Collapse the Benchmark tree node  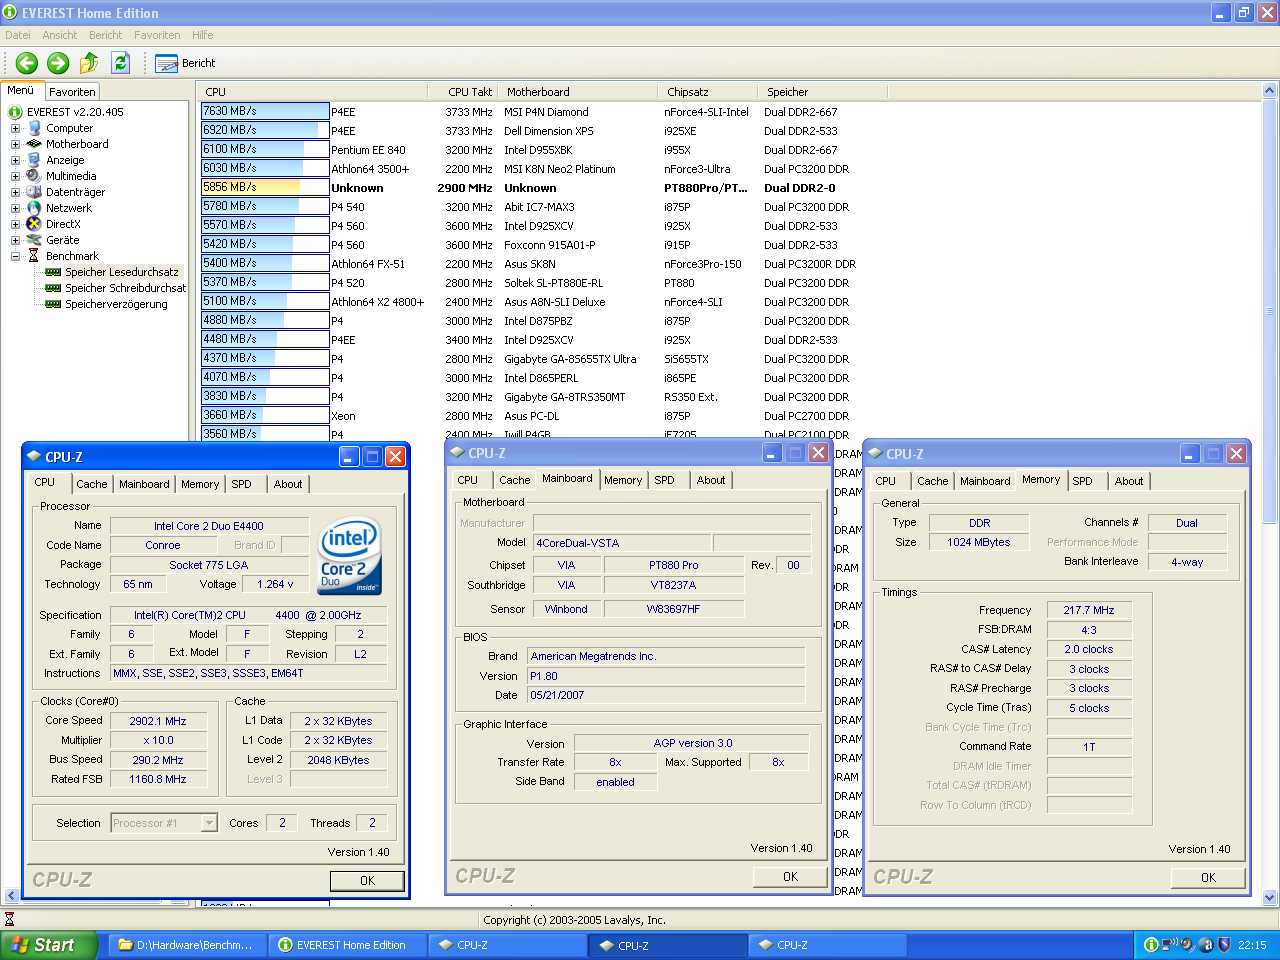[15, 256]
